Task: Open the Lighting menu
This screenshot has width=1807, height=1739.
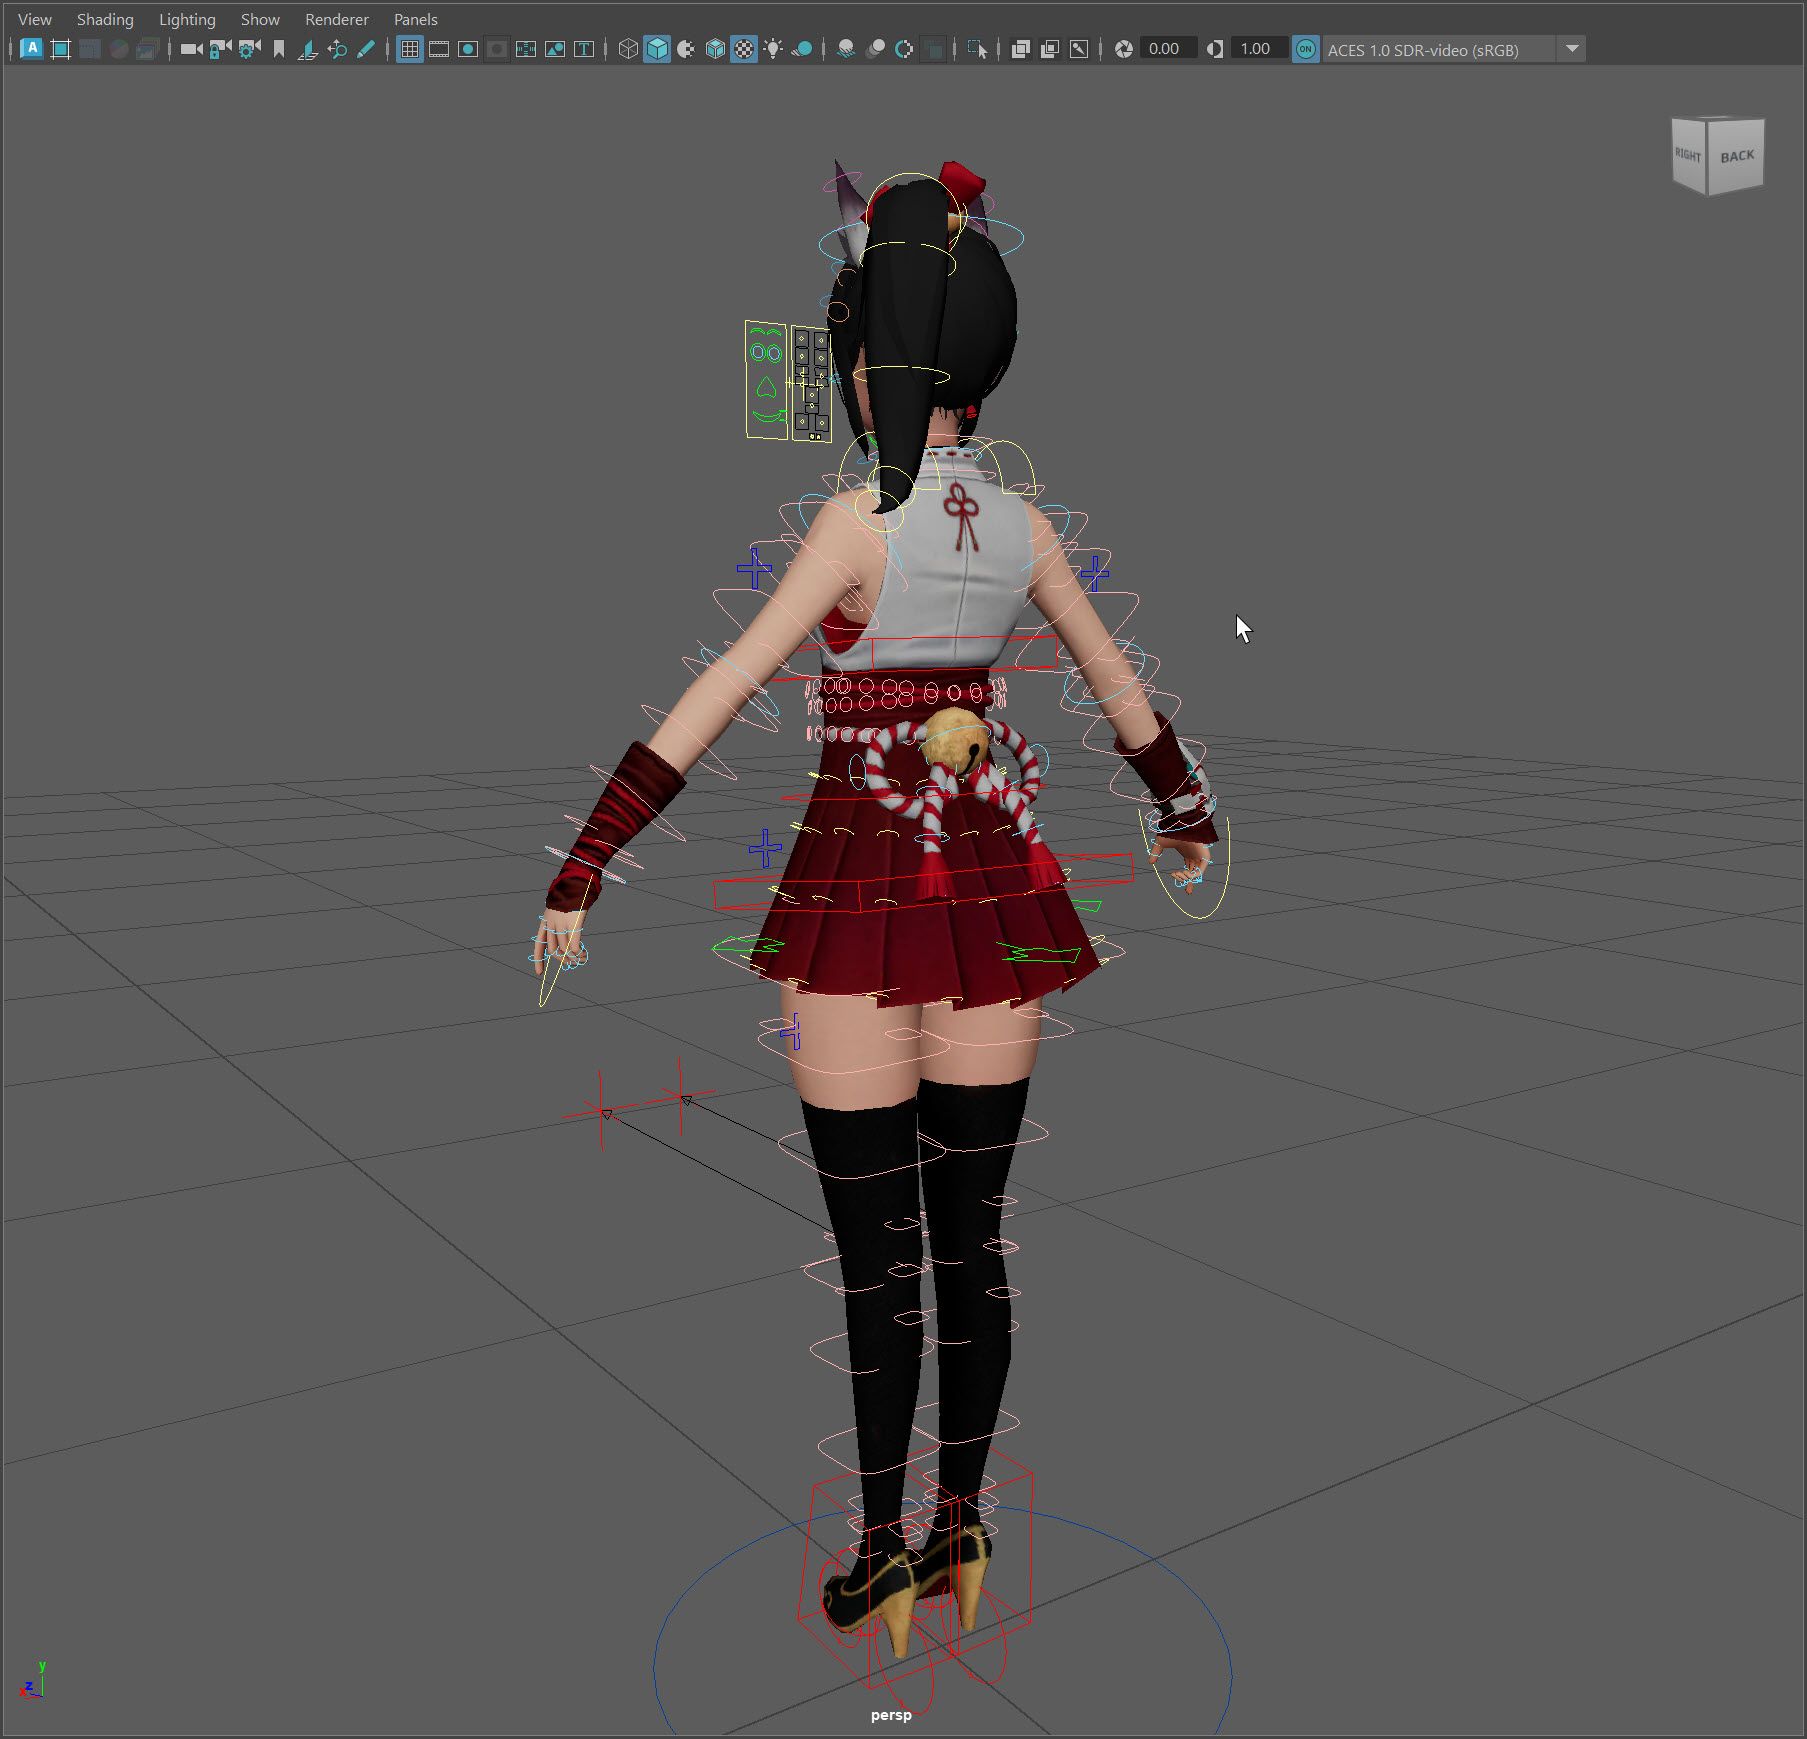Action: [187, 19]
